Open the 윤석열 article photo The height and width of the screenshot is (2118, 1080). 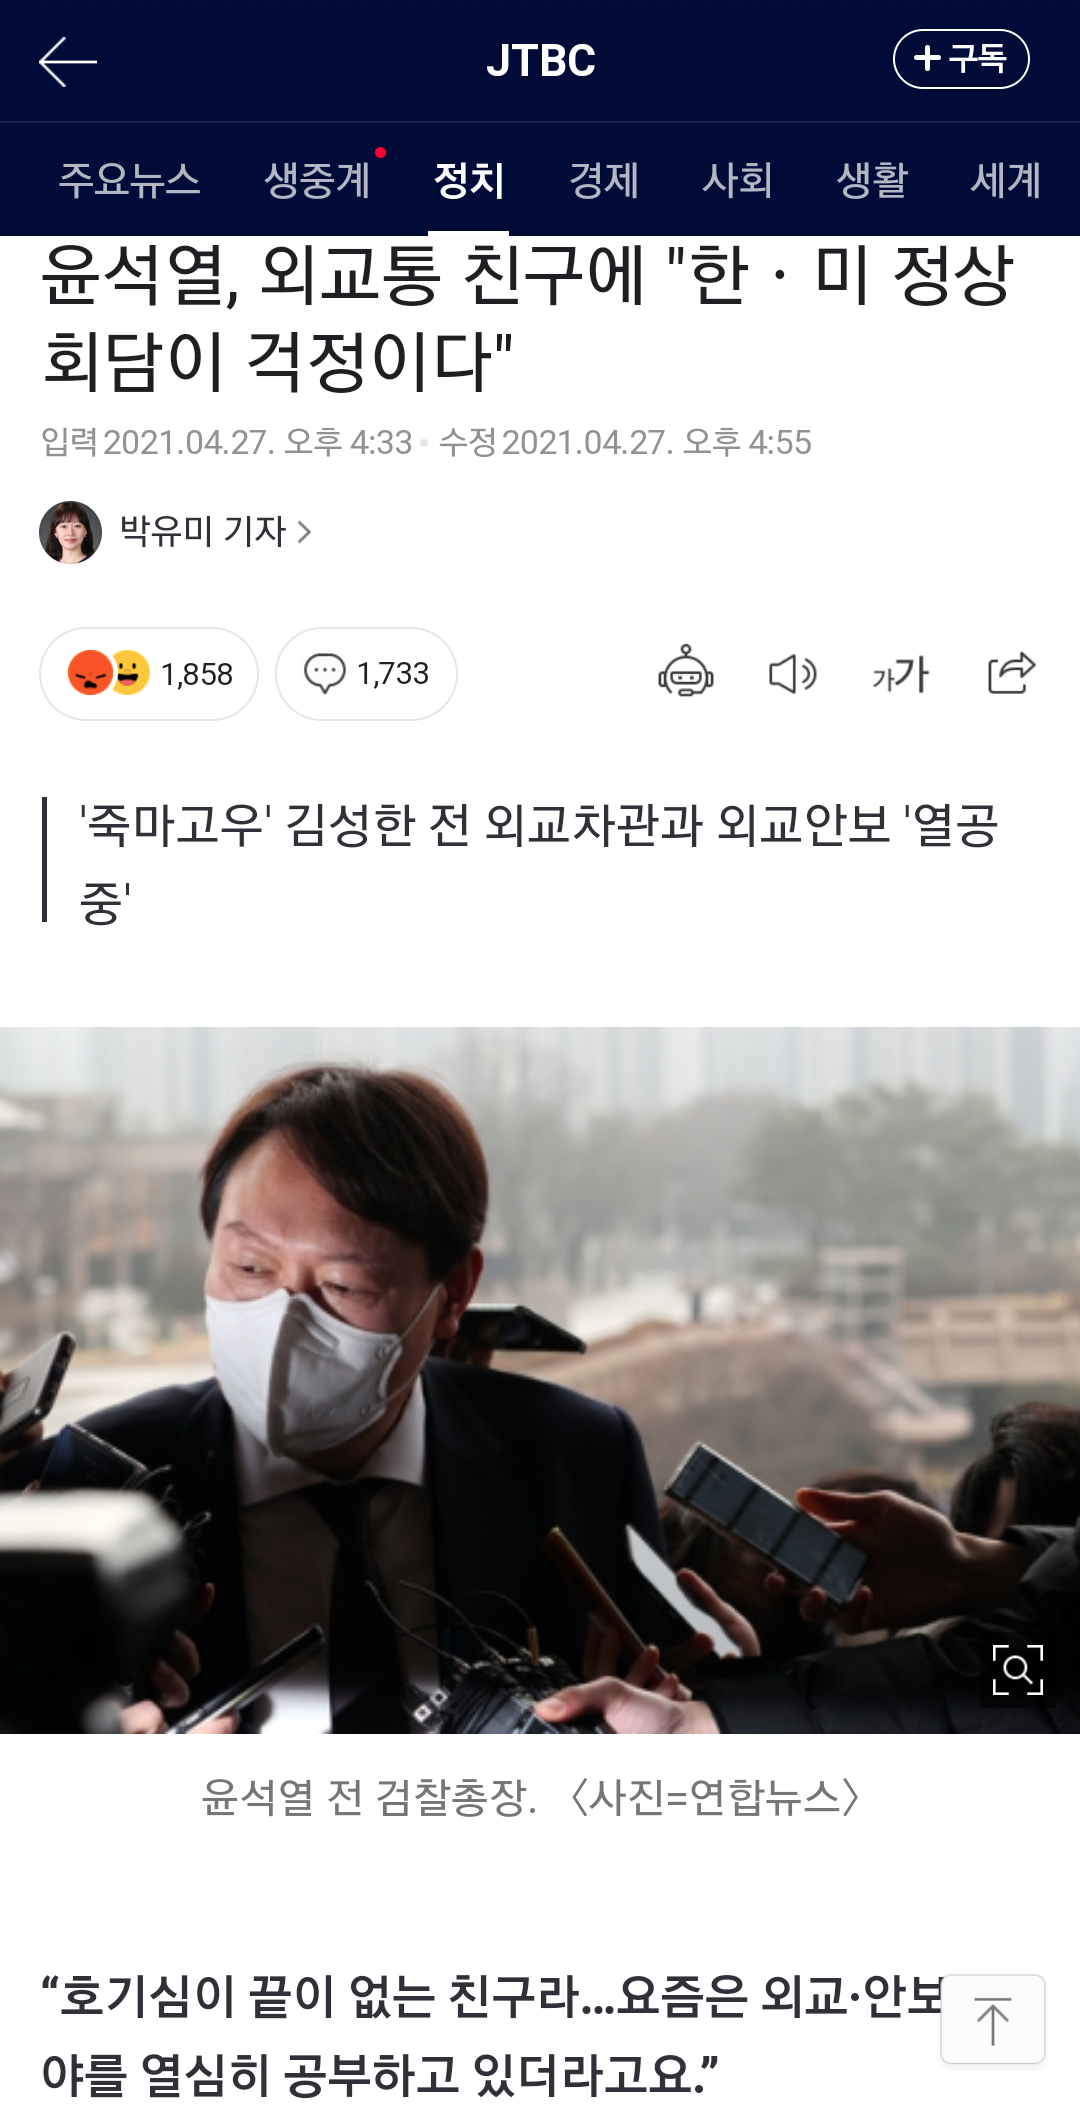(x=540, y=1380)
